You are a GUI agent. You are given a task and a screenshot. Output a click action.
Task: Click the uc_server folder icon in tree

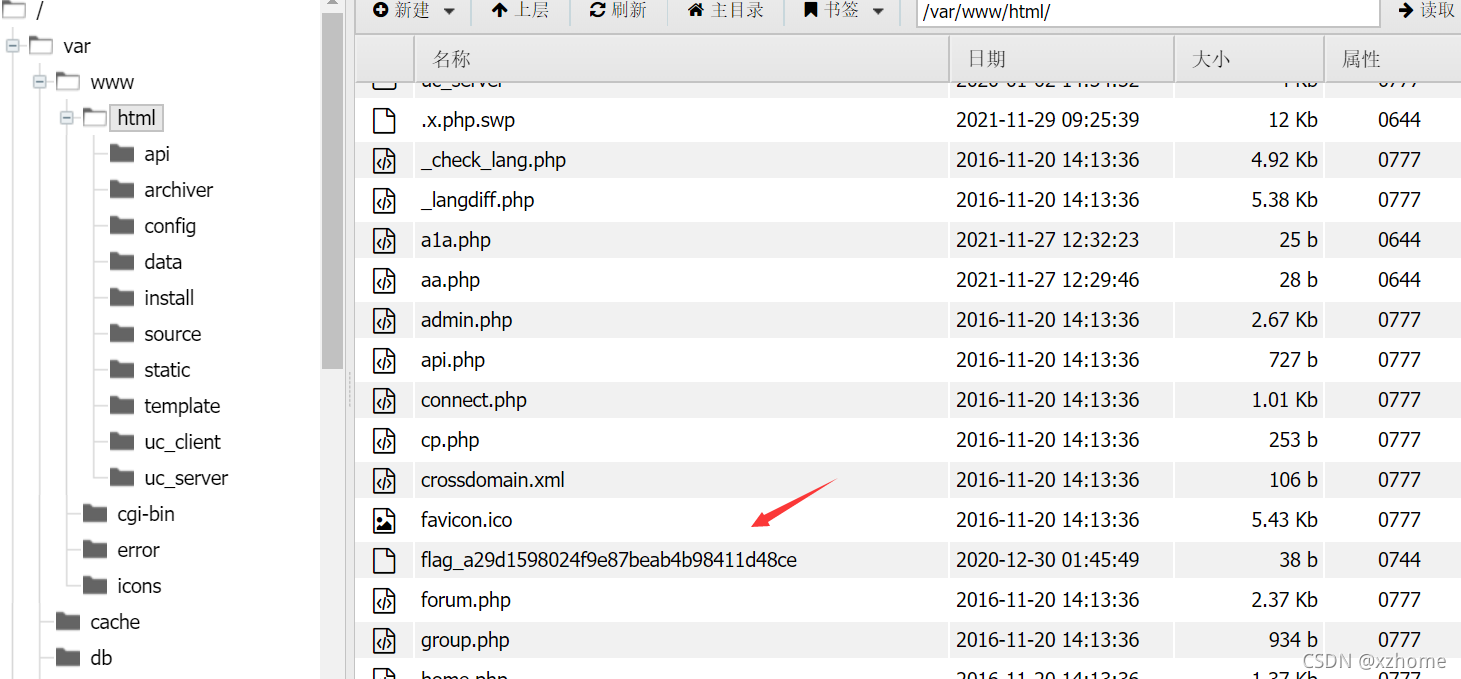tap(122, 477)
